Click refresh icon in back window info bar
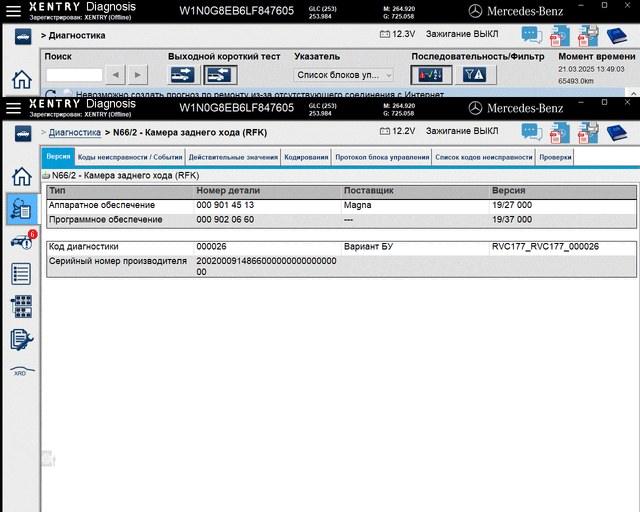640x512 pixels. 51,93
